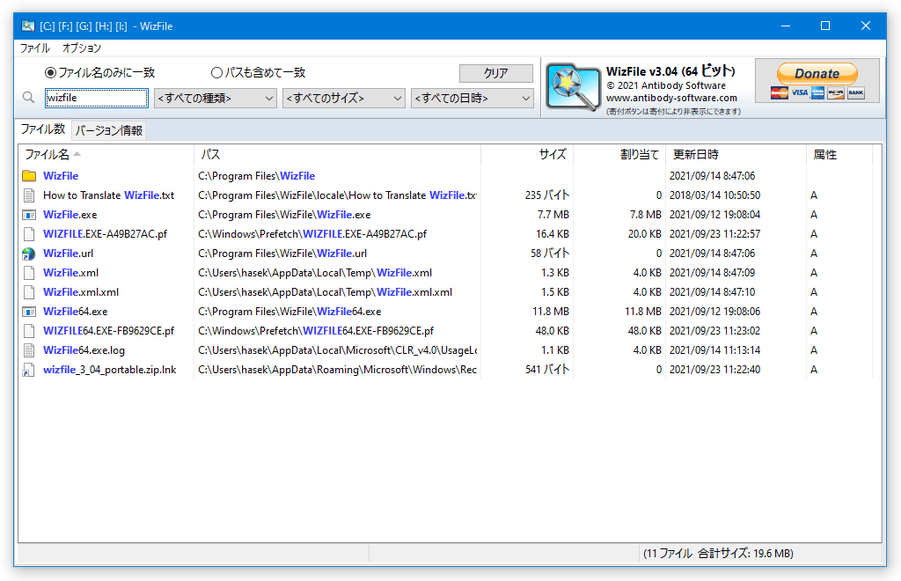This screenshot has width=901, height=581.
Task: Click path C:\Windows\Prefetch\WIZFILE.EXE-A49B27AC.pf
Action: (x=313, y=234)
